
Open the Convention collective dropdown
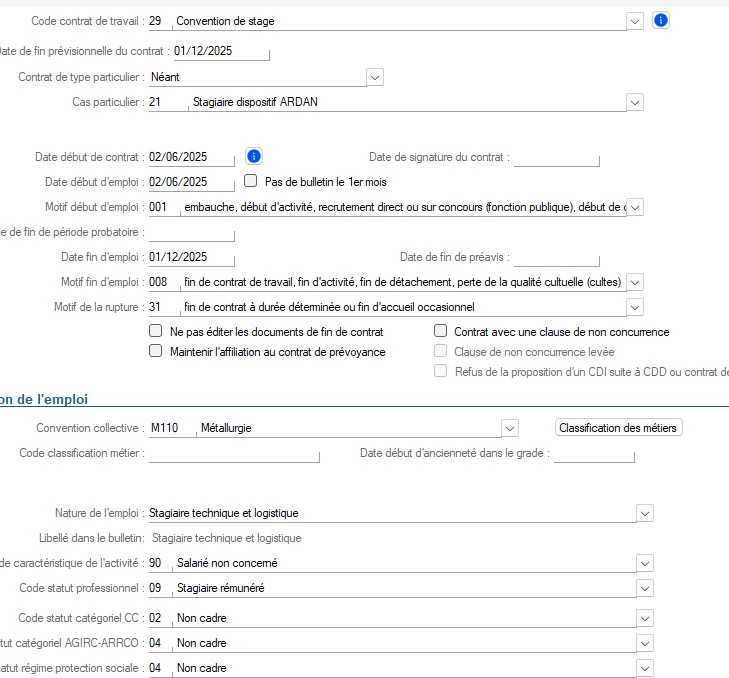coord(510,428)
